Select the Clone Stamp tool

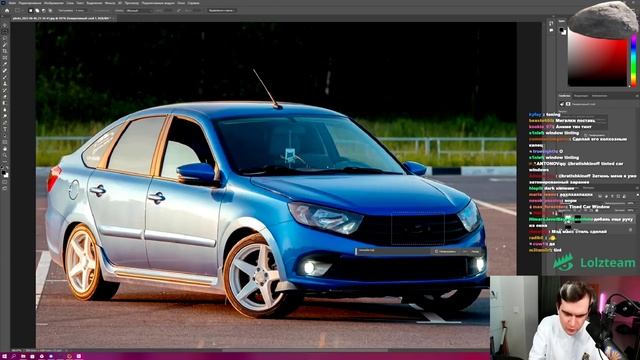coord(5,84)
